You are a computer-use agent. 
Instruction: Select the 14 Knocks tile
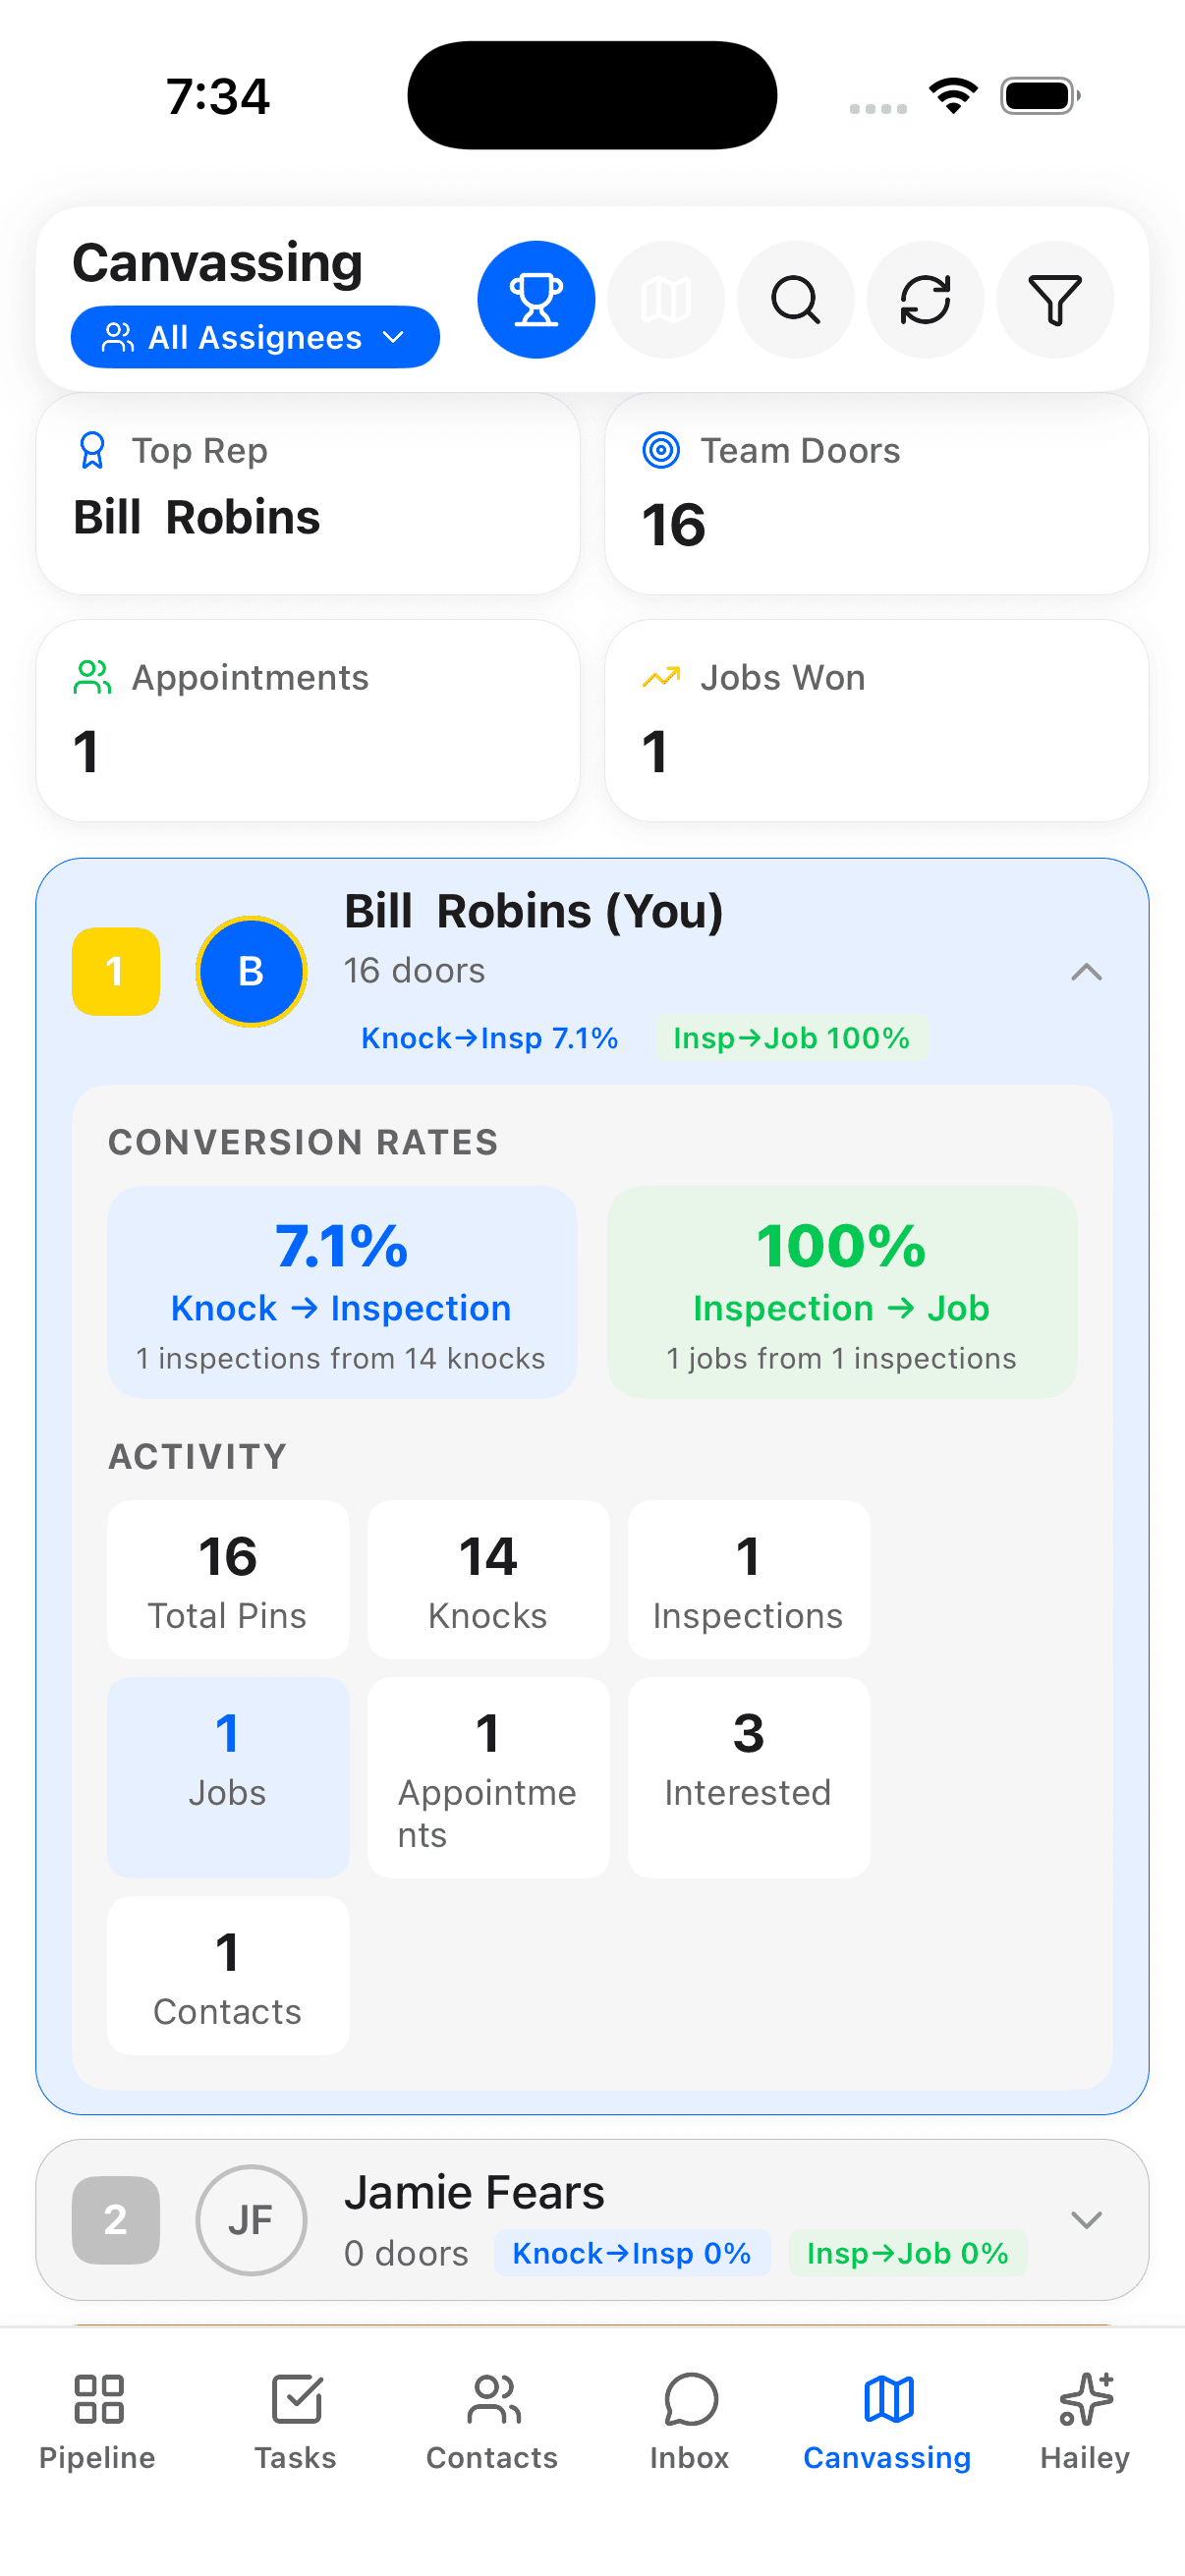click(488, 1580)
